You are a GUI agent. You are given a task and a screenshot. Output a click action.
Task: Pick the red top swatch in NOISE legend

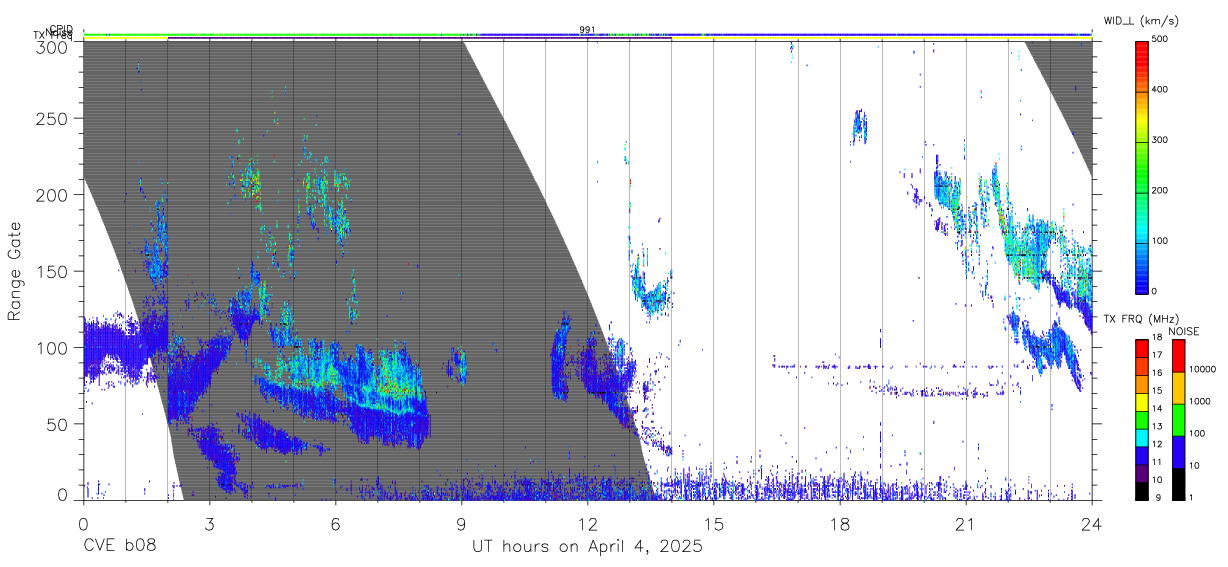click(1177, 356)
